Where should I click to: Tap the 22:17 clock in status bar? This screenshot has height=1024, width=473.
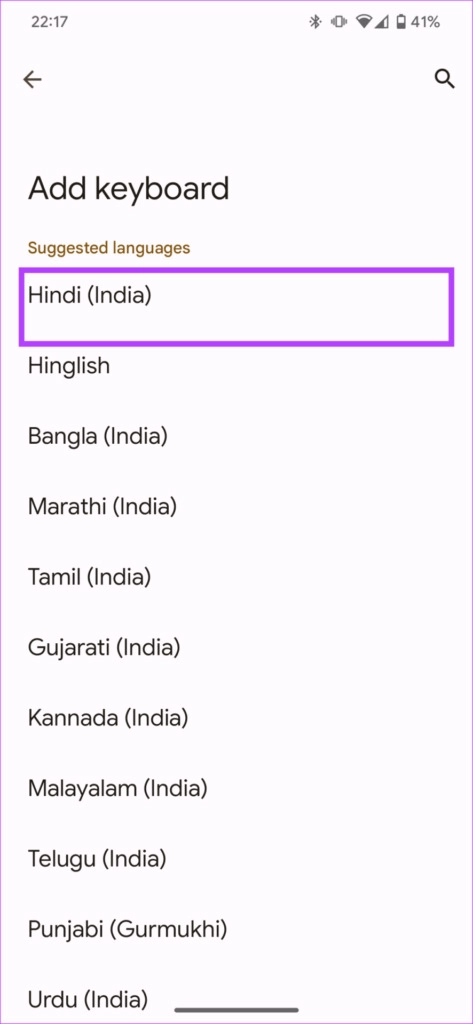point(49,22)
